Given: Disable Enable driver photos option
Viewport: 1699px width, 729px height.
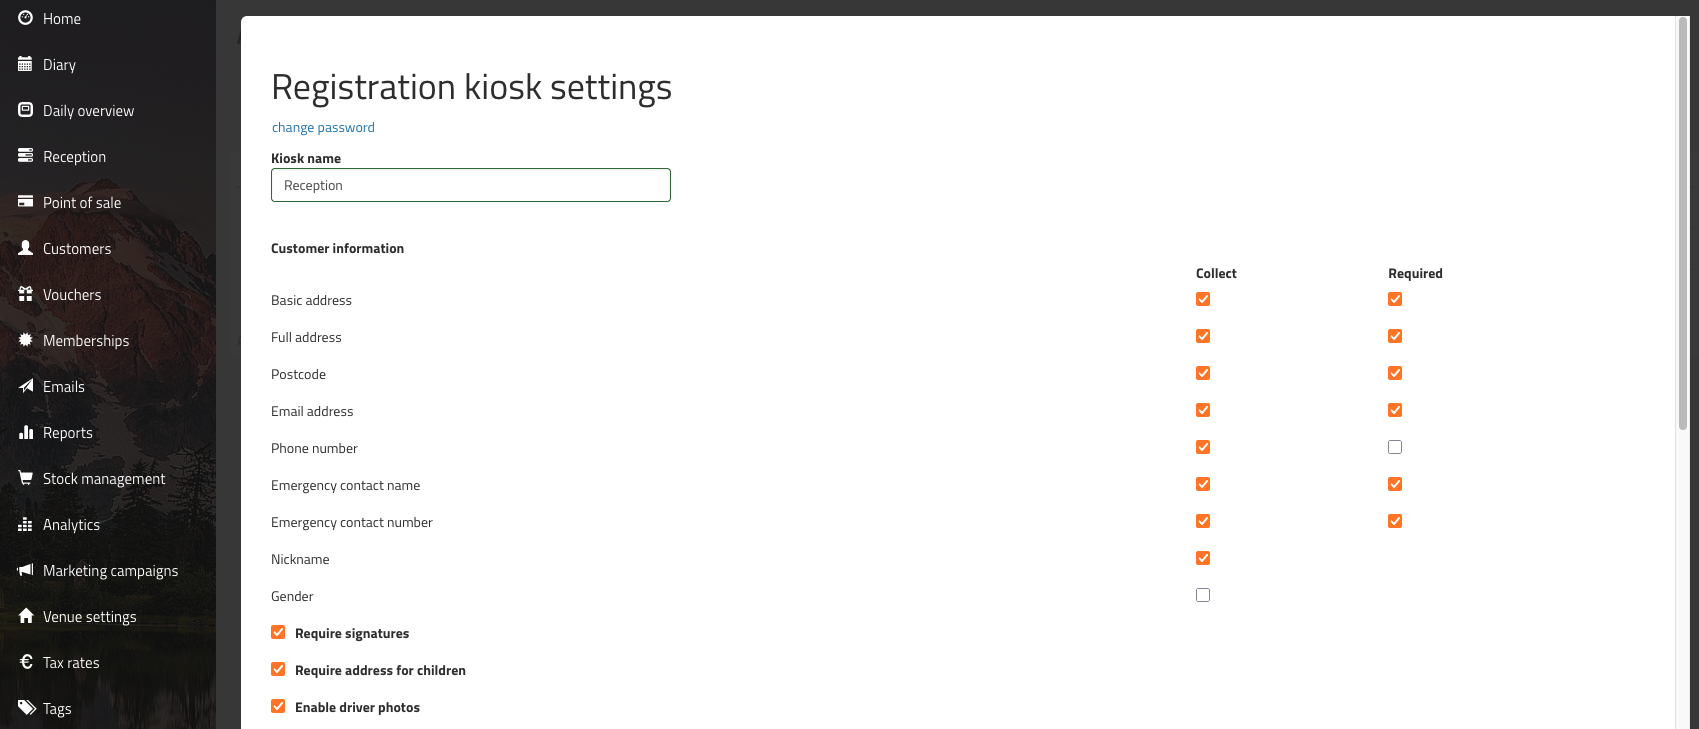Looking at the screenshot, I should tap(278, 706).
